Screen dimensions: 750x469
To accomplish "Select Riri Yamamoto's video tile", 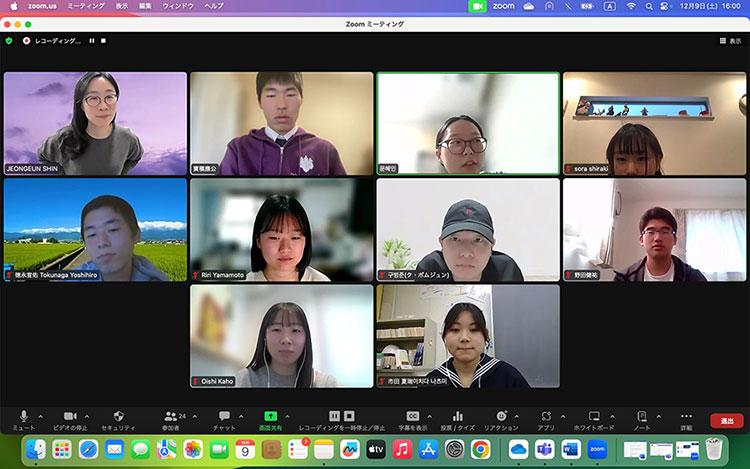I will [x=281, y=230].
